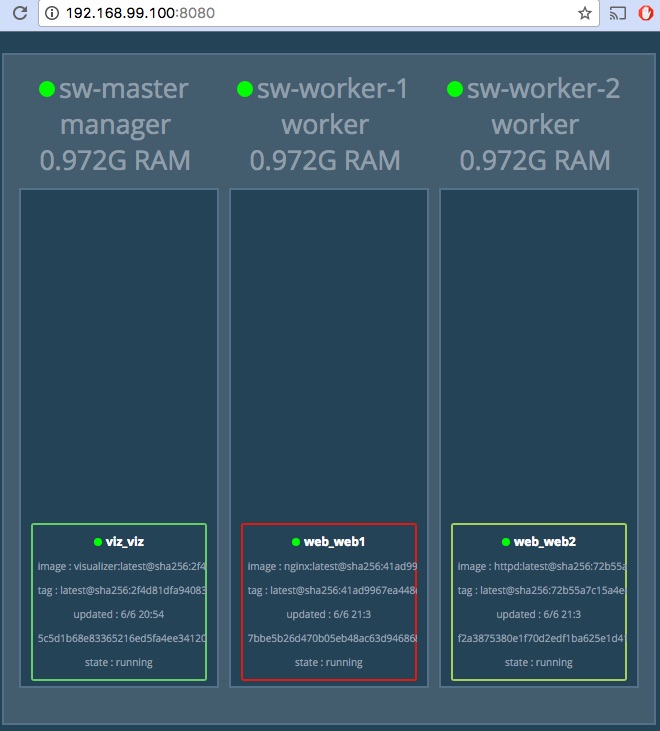Screen dimensions: 660x731
Task: Click state : running in viz_viz card
Action: 119,662
